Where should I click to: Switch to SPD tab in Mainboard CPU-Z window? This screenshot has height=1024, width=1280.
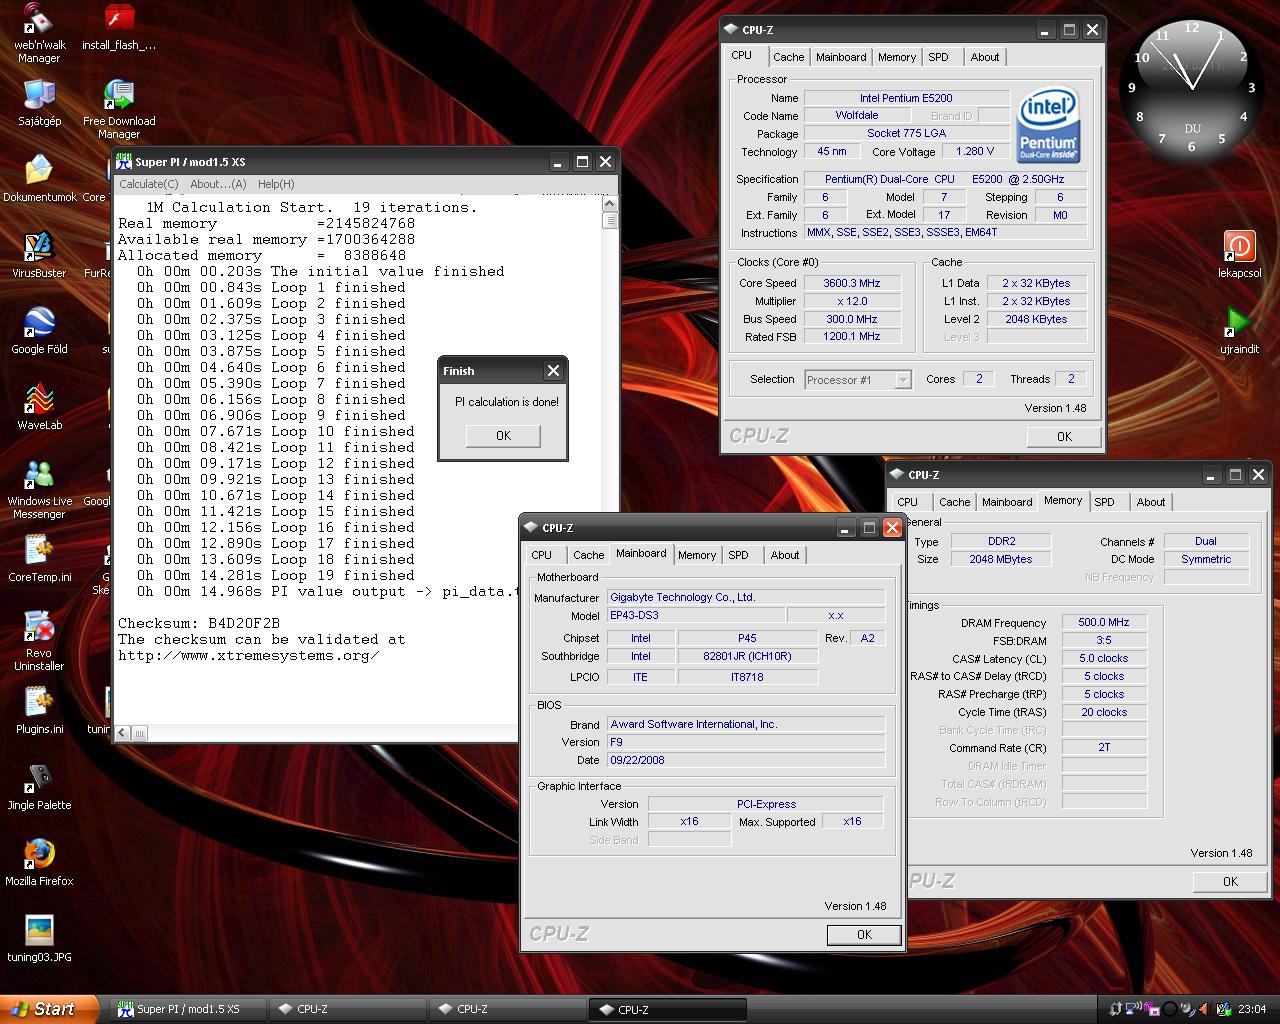(x=738, y=555)
